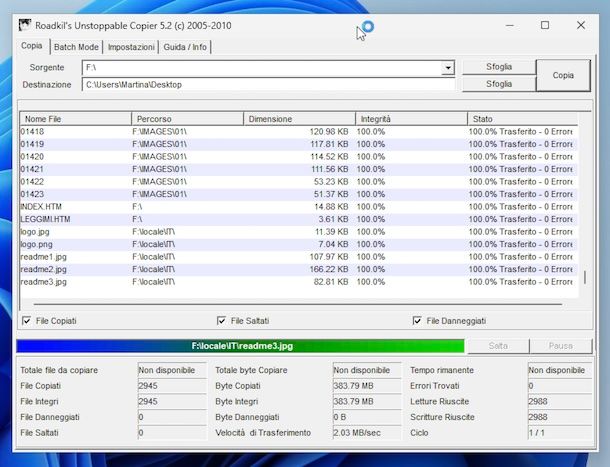The image size is (610, 467).
Task: Click the Ciclo value 1 / 1
Action: (x=560, y=432)
